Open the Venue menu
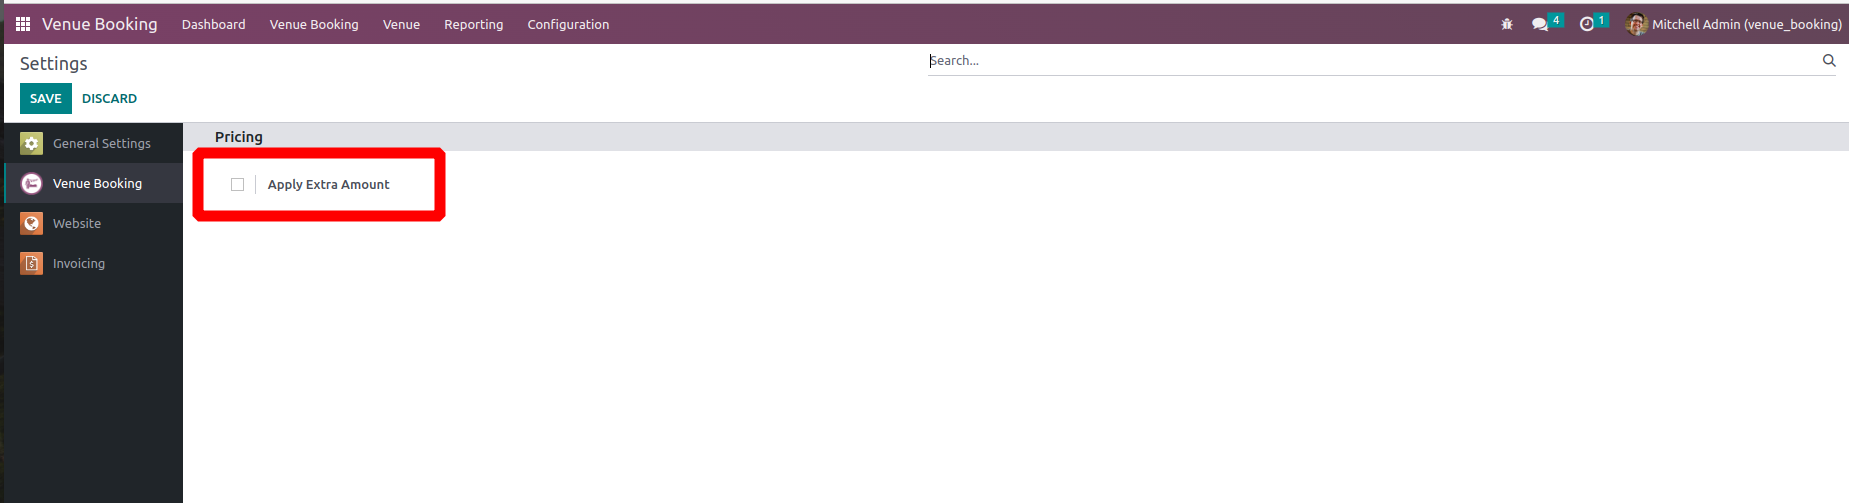Image resolution: width=1849 pixels, height=503 pixels. click(x=401, y=24)
